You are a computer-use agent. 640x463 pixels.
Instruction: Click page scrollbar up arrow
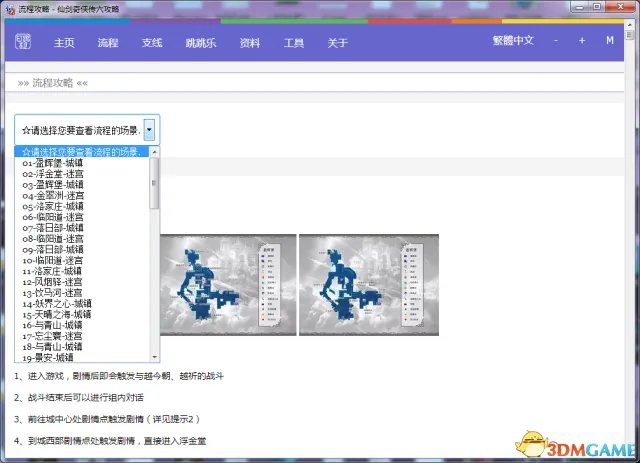pos(629,24)
